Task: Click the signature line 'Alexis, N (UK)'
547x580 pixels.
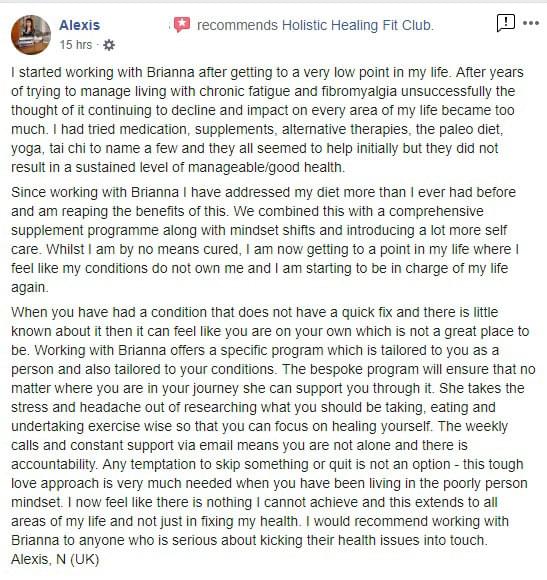Action: click(55, 559)
